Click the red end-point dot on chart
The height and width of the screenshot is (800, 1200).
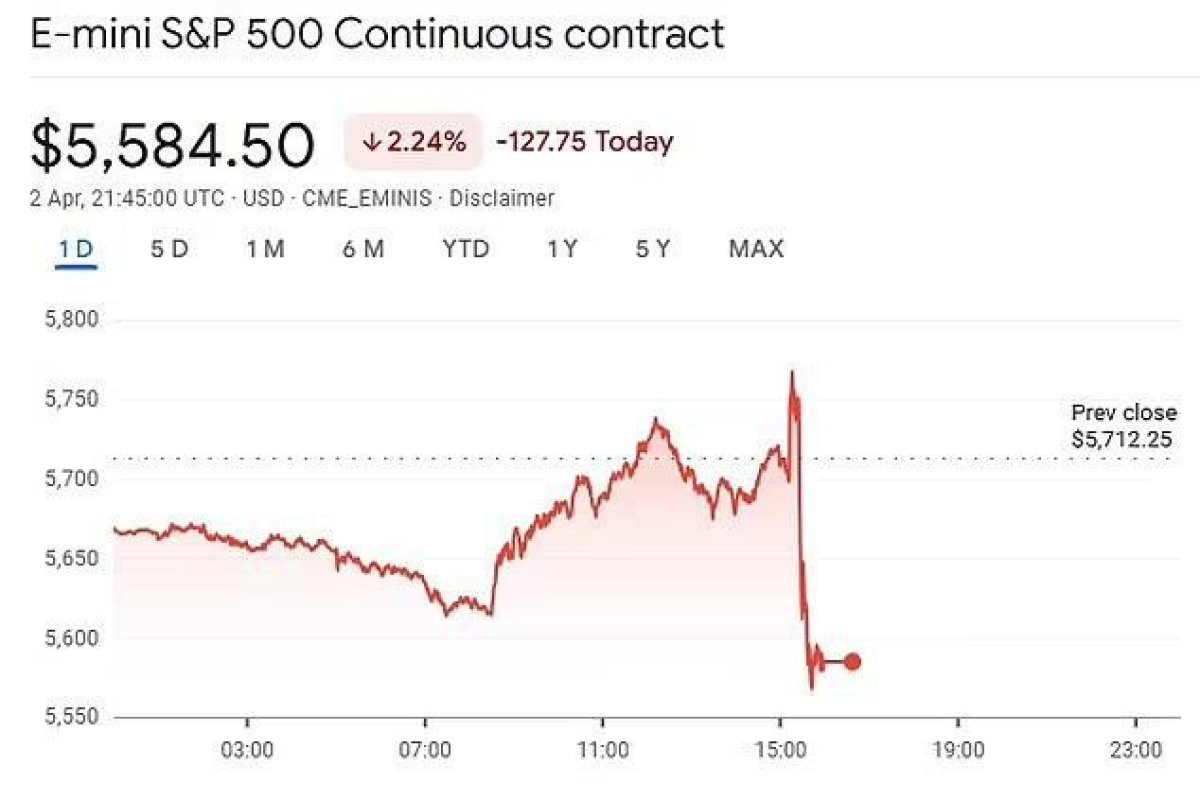[852, 661]
